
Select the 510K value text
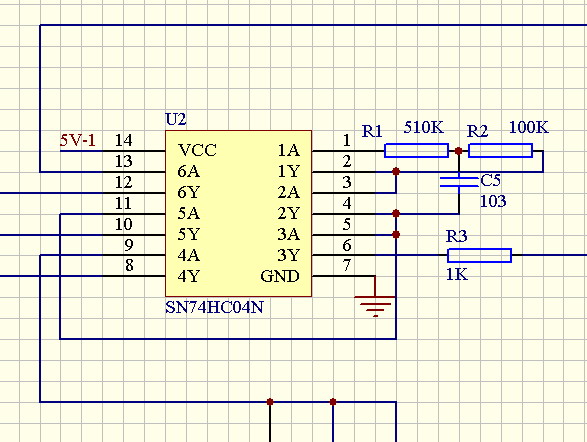coord(423,128)
